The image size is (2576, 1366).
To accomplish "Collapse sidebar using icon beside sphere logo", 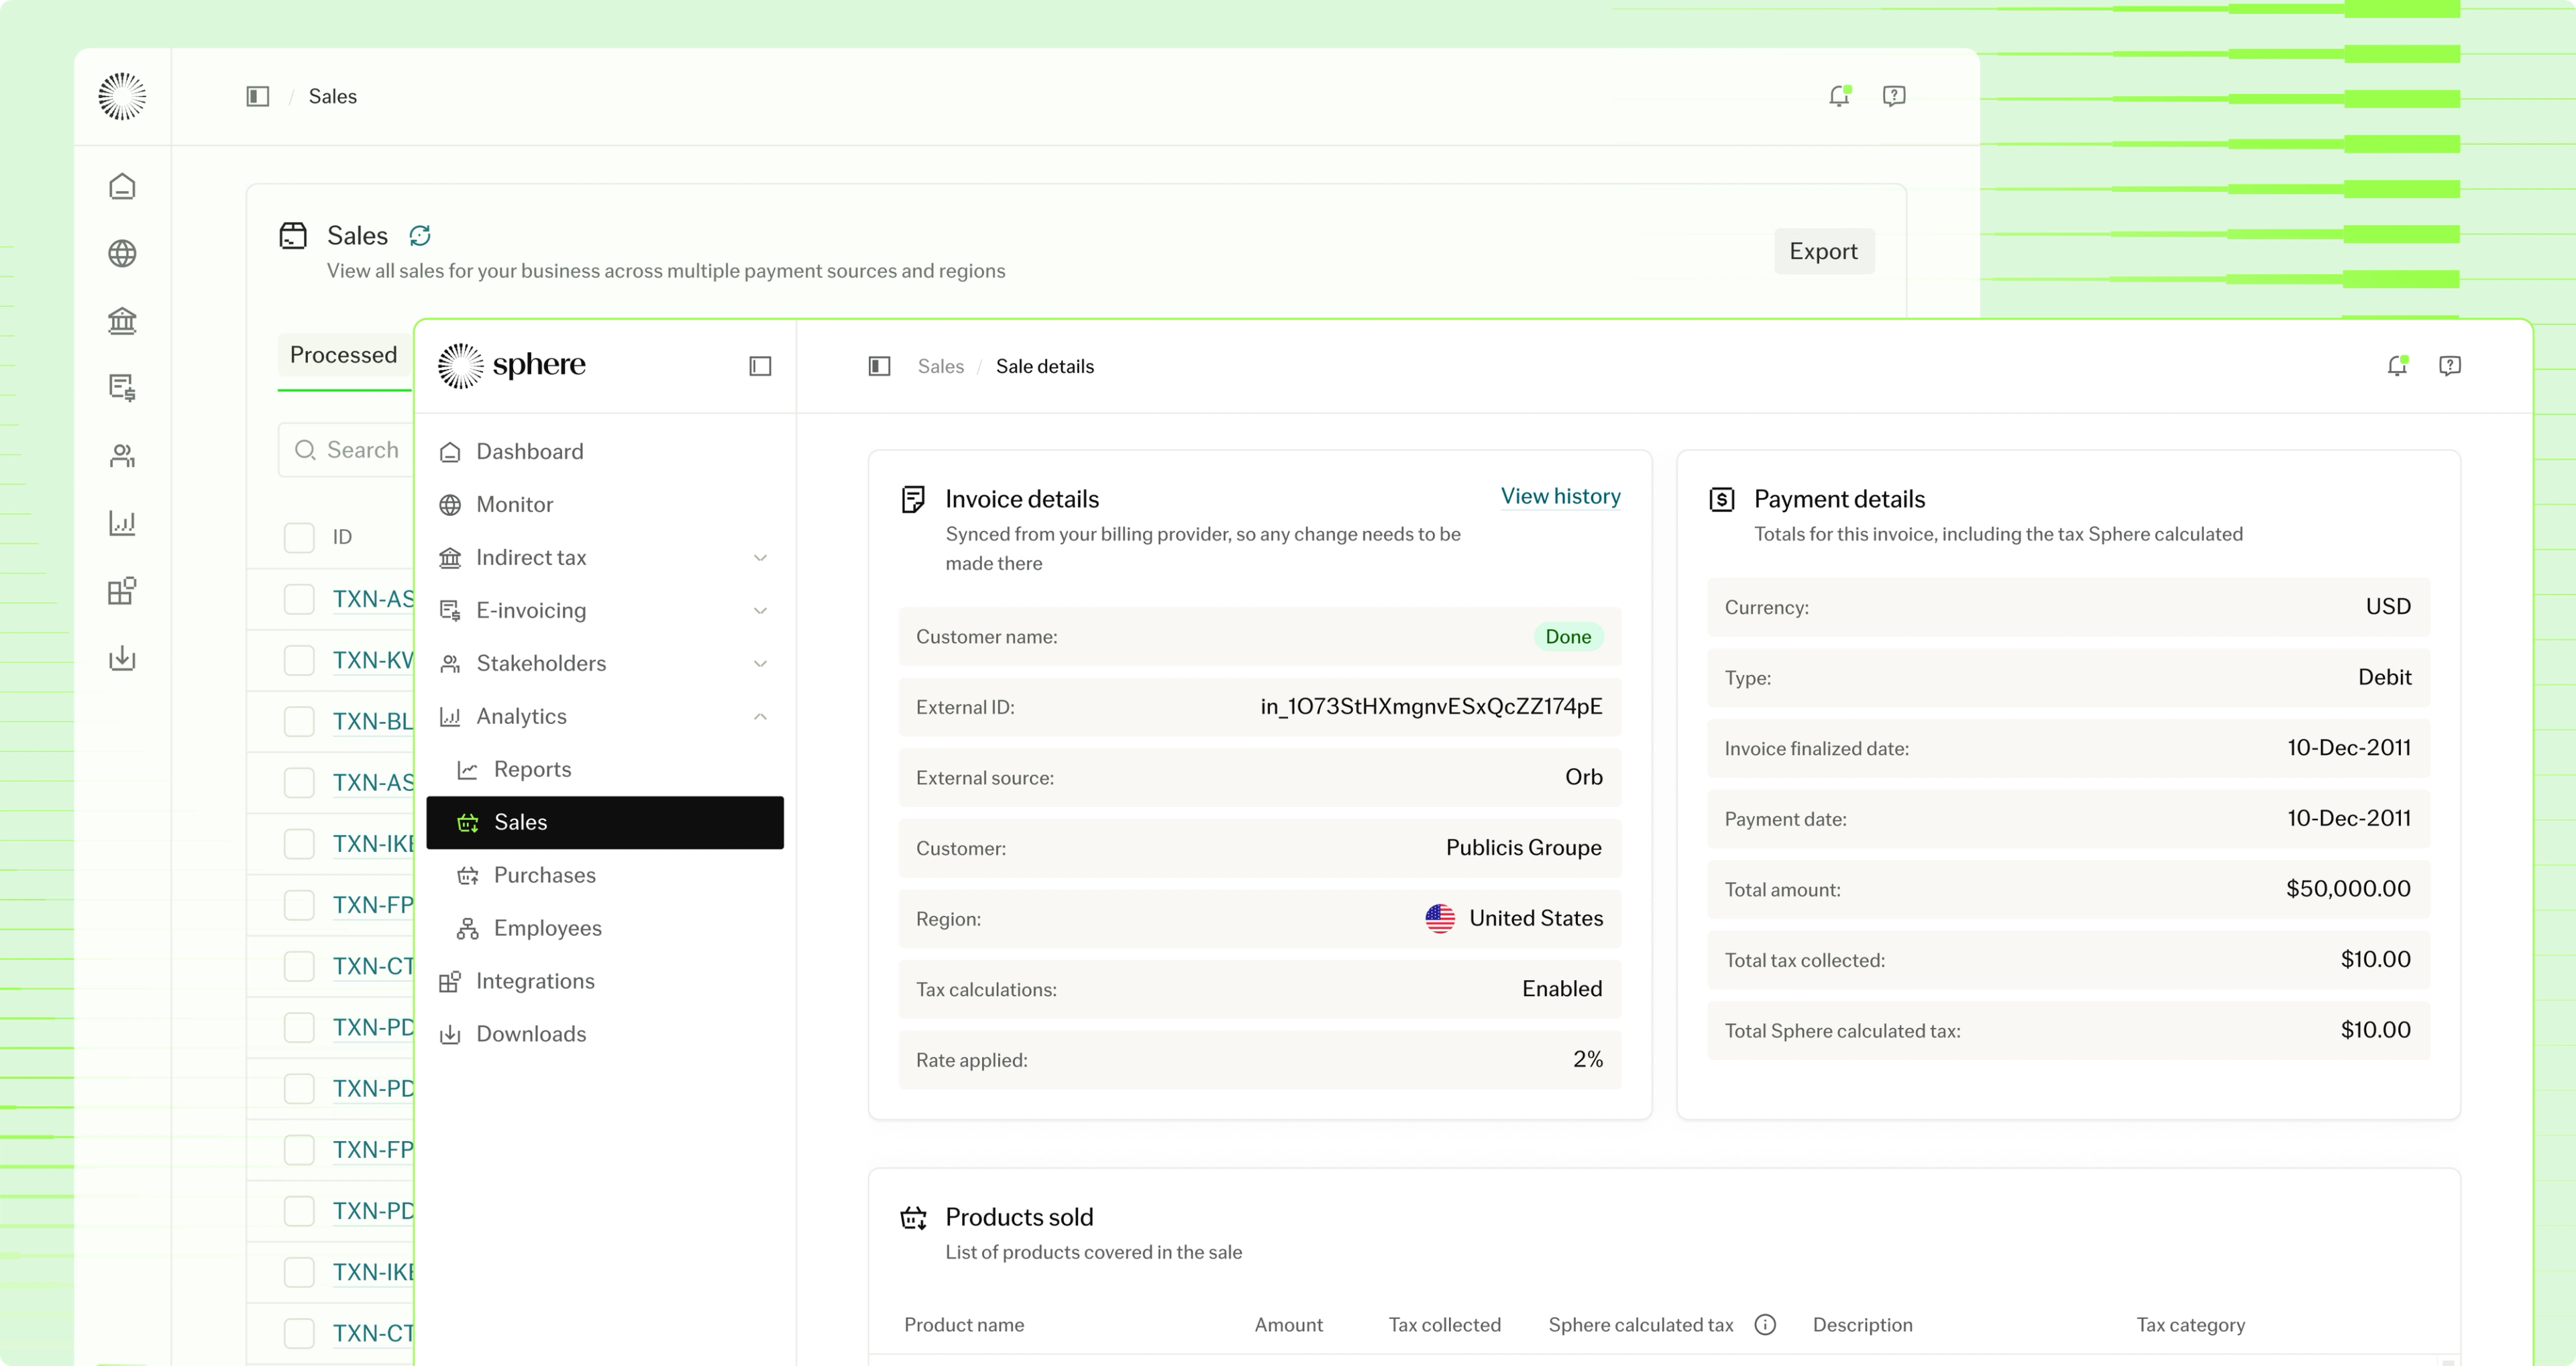I will (760, 366).
